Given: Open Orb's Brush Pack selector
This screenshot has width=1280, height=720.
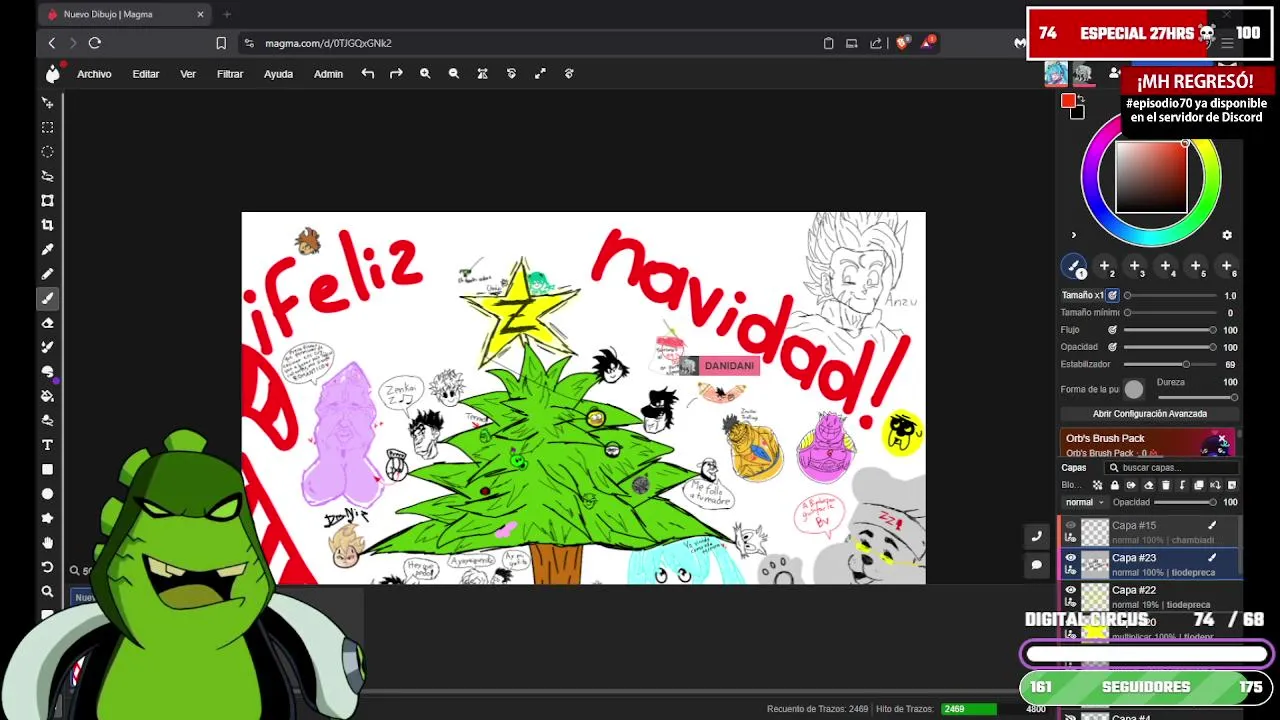Looking at the screenshot, I should pyautogui.click(x=1149, y=444).
